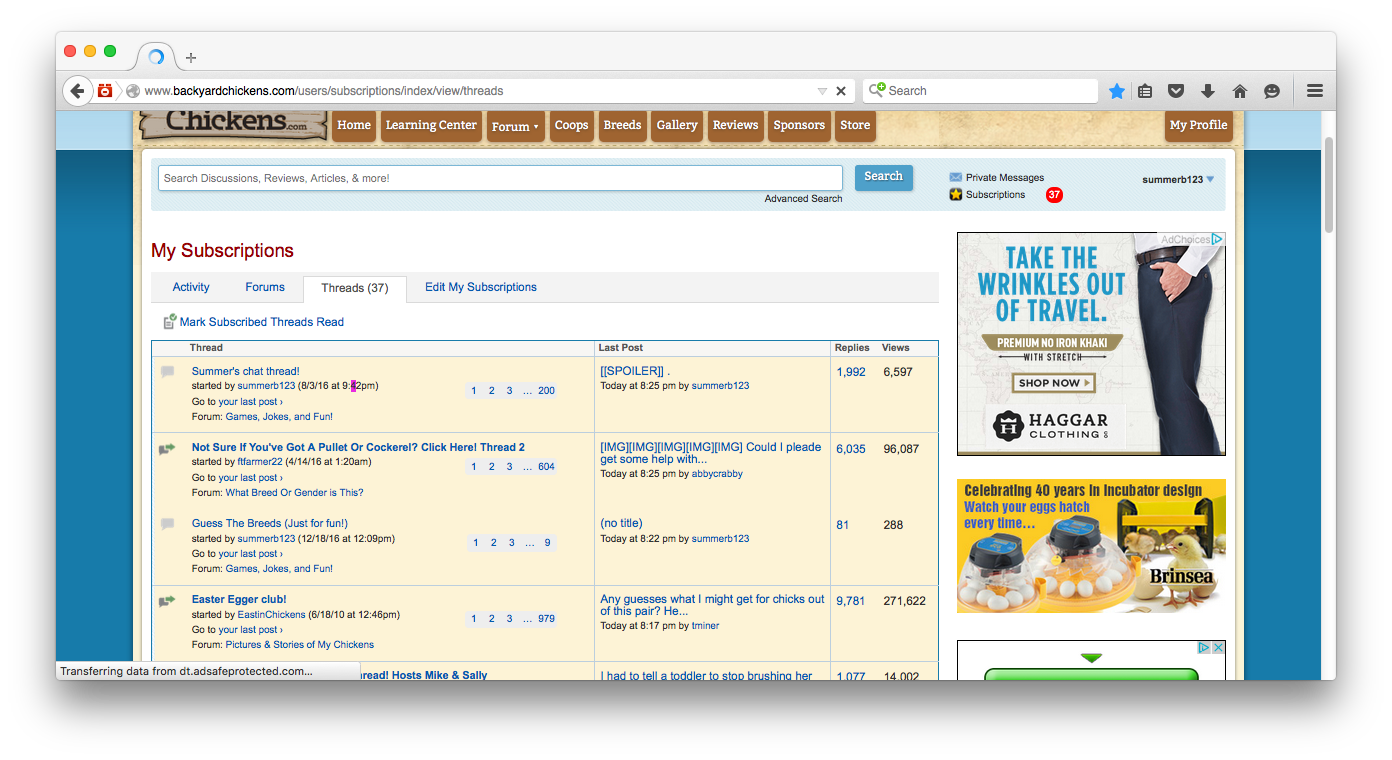Expand the summerb123 user dropdown
Viewport: 1392px width, 760px height.
(x=1210, y=180)
